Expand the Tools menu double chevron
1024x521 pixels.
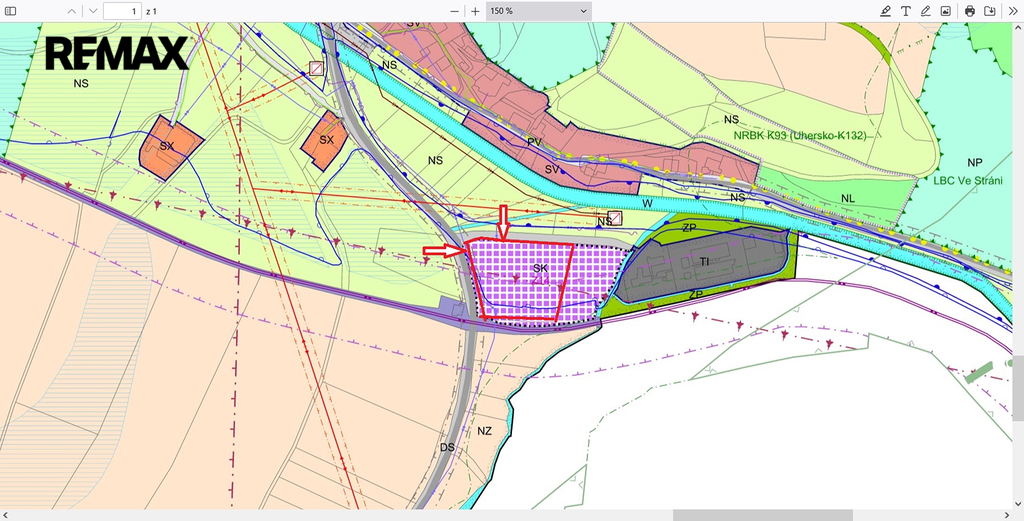pos(1012,11)
